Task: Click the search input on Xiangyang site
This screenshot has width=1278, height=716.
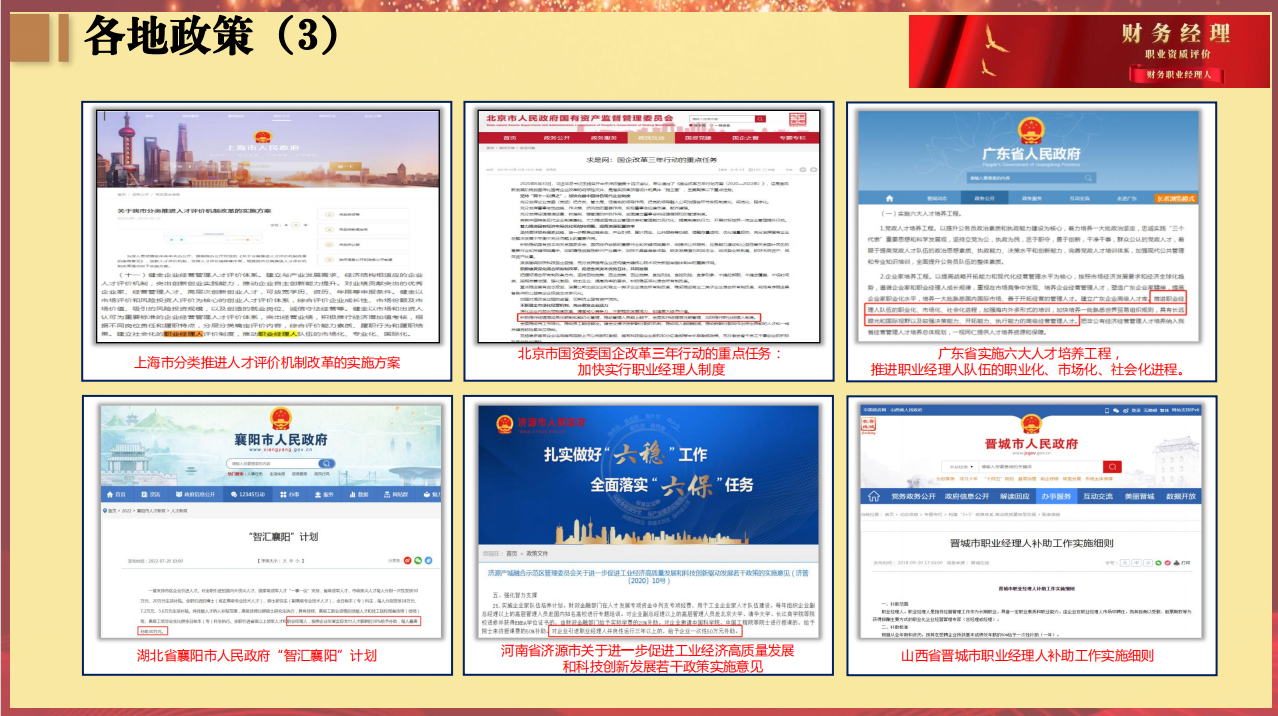Action: [274, 464]
